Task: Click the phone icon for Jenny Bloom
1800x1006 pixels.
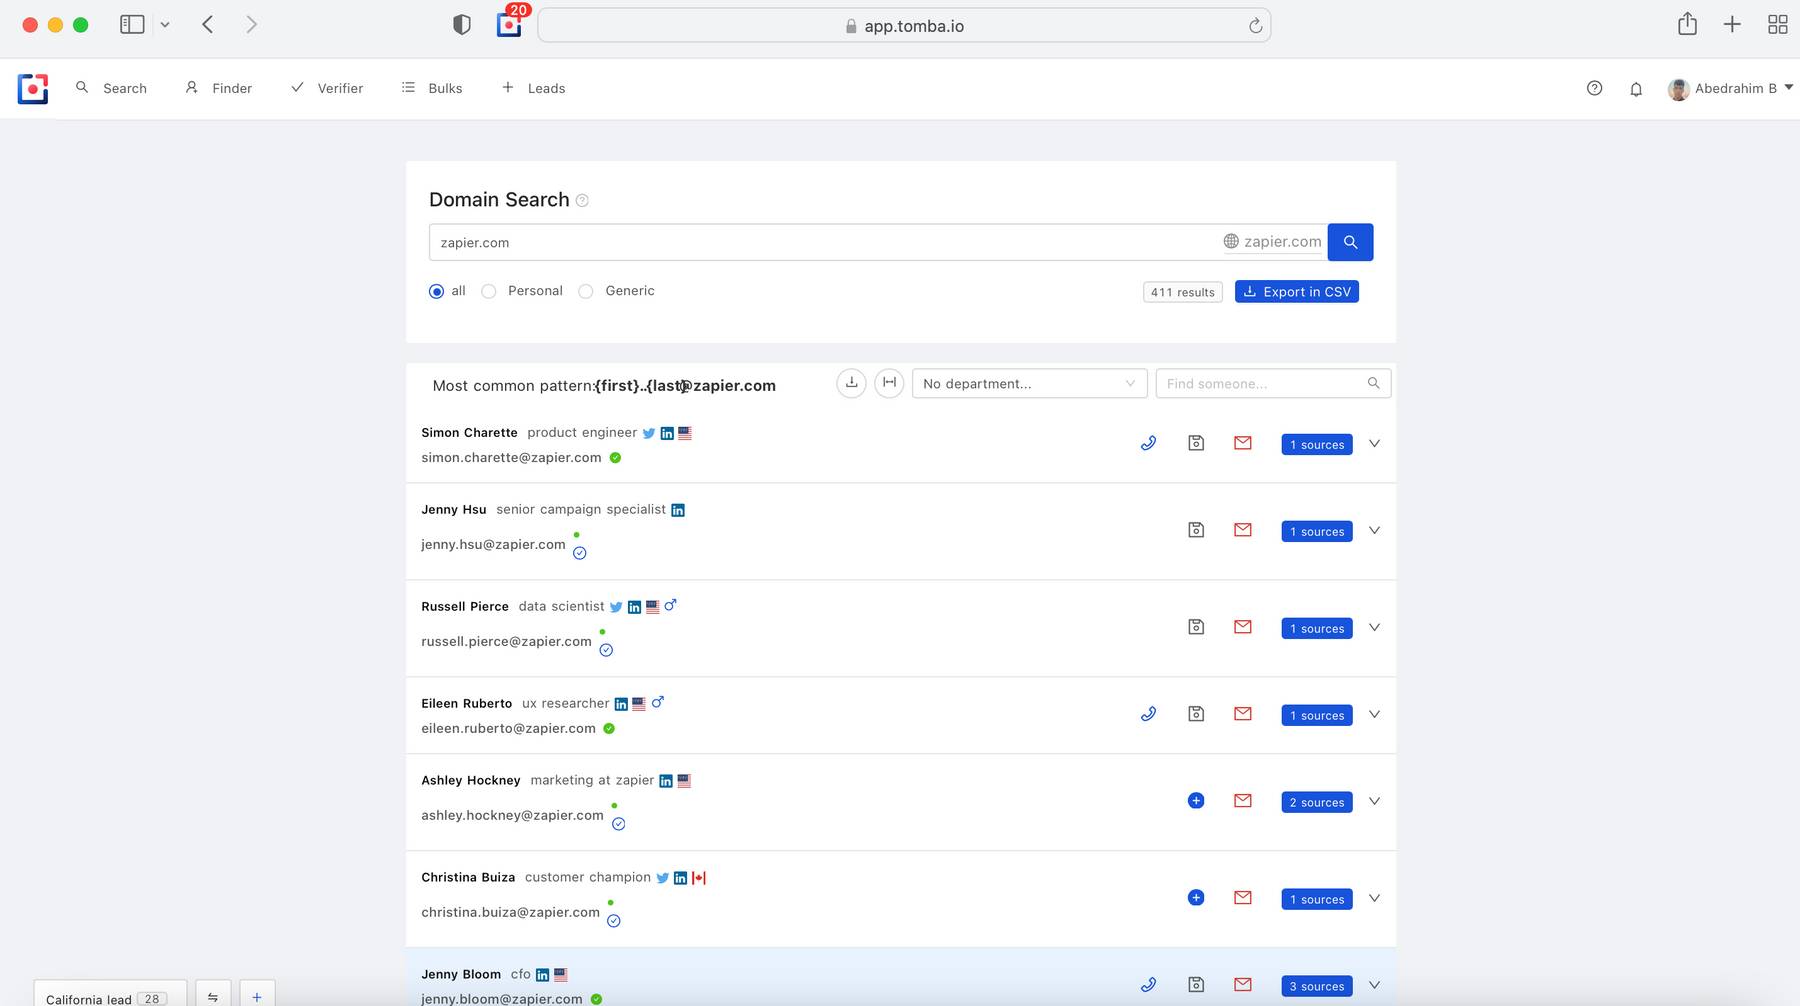Action: (1148, 985)
